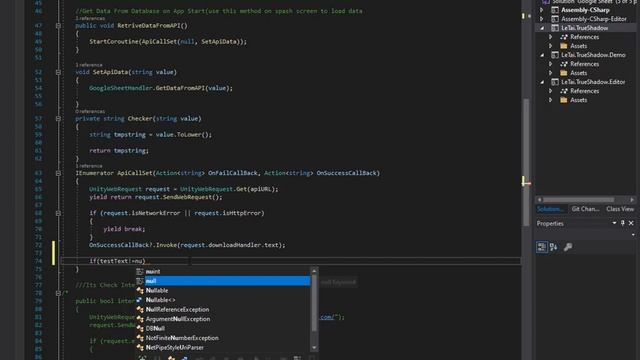Select Assembly-CSharp-Editor project
Image resolution: width=640 pixels, height=360 pixels.
(593, 19)
